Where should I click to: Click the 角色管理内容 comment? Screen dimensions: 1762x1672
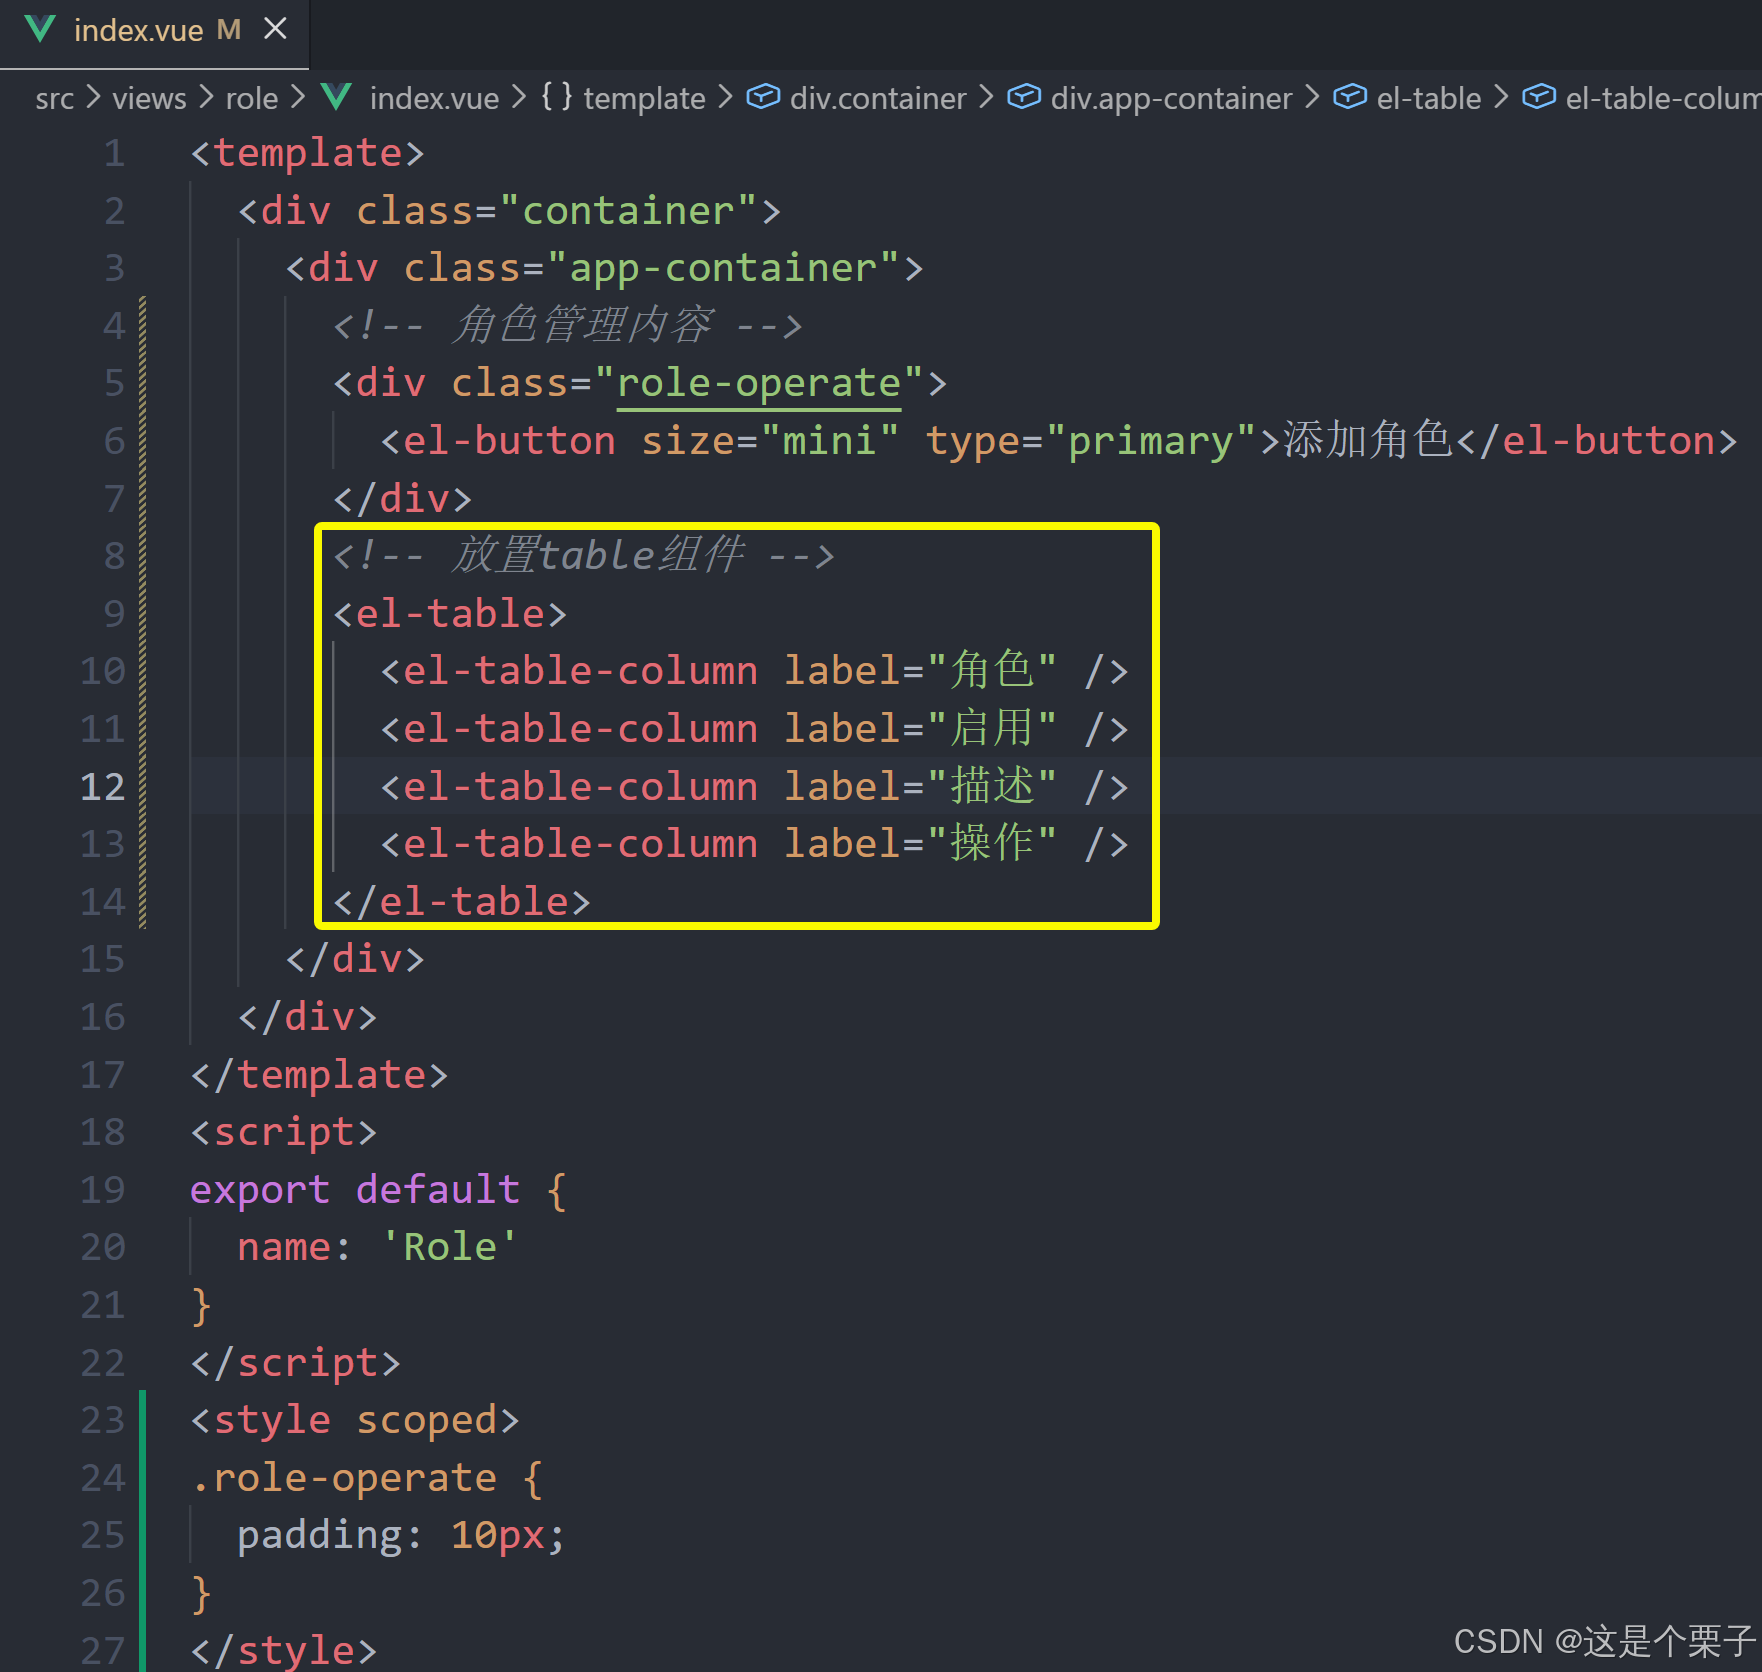pos(567,326)
